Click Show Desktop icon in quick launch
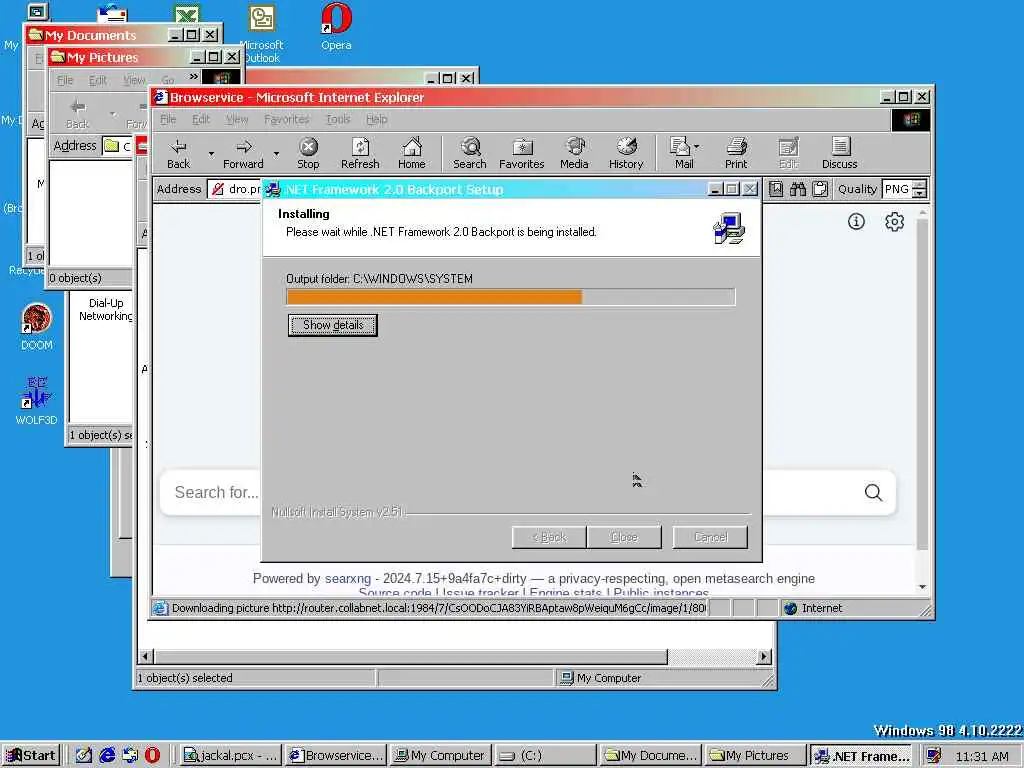The image size is (1024, 768). 84,755
